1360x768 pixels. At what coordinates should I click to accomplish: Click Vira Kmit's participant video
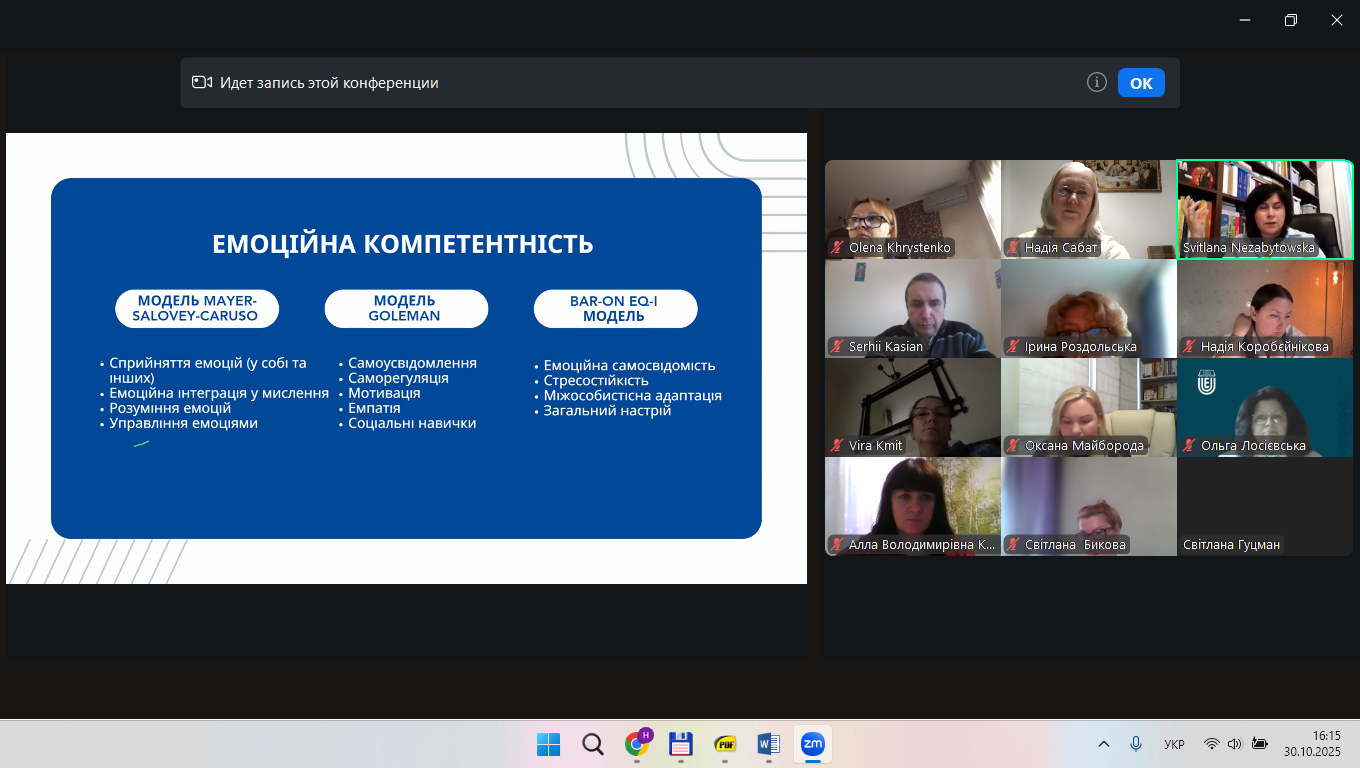pos(912,406)
